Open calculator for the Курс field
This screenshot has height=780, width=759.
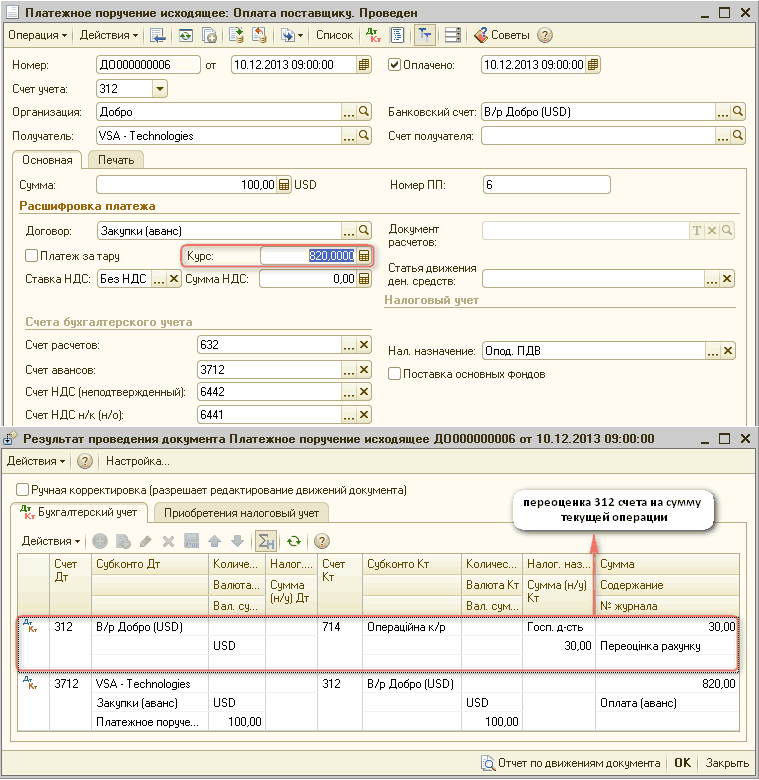364,256
